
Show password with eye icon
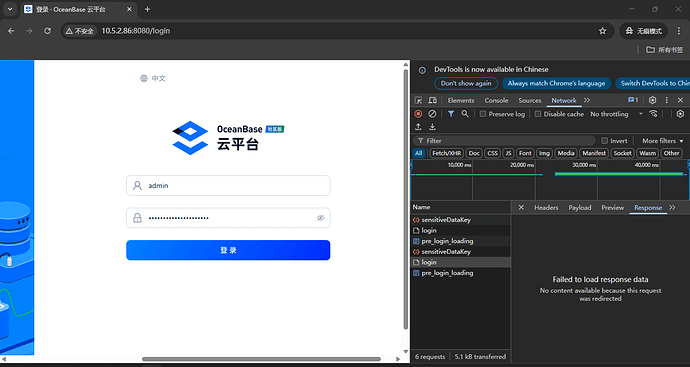pyautogui.click(x=320, y=218)
